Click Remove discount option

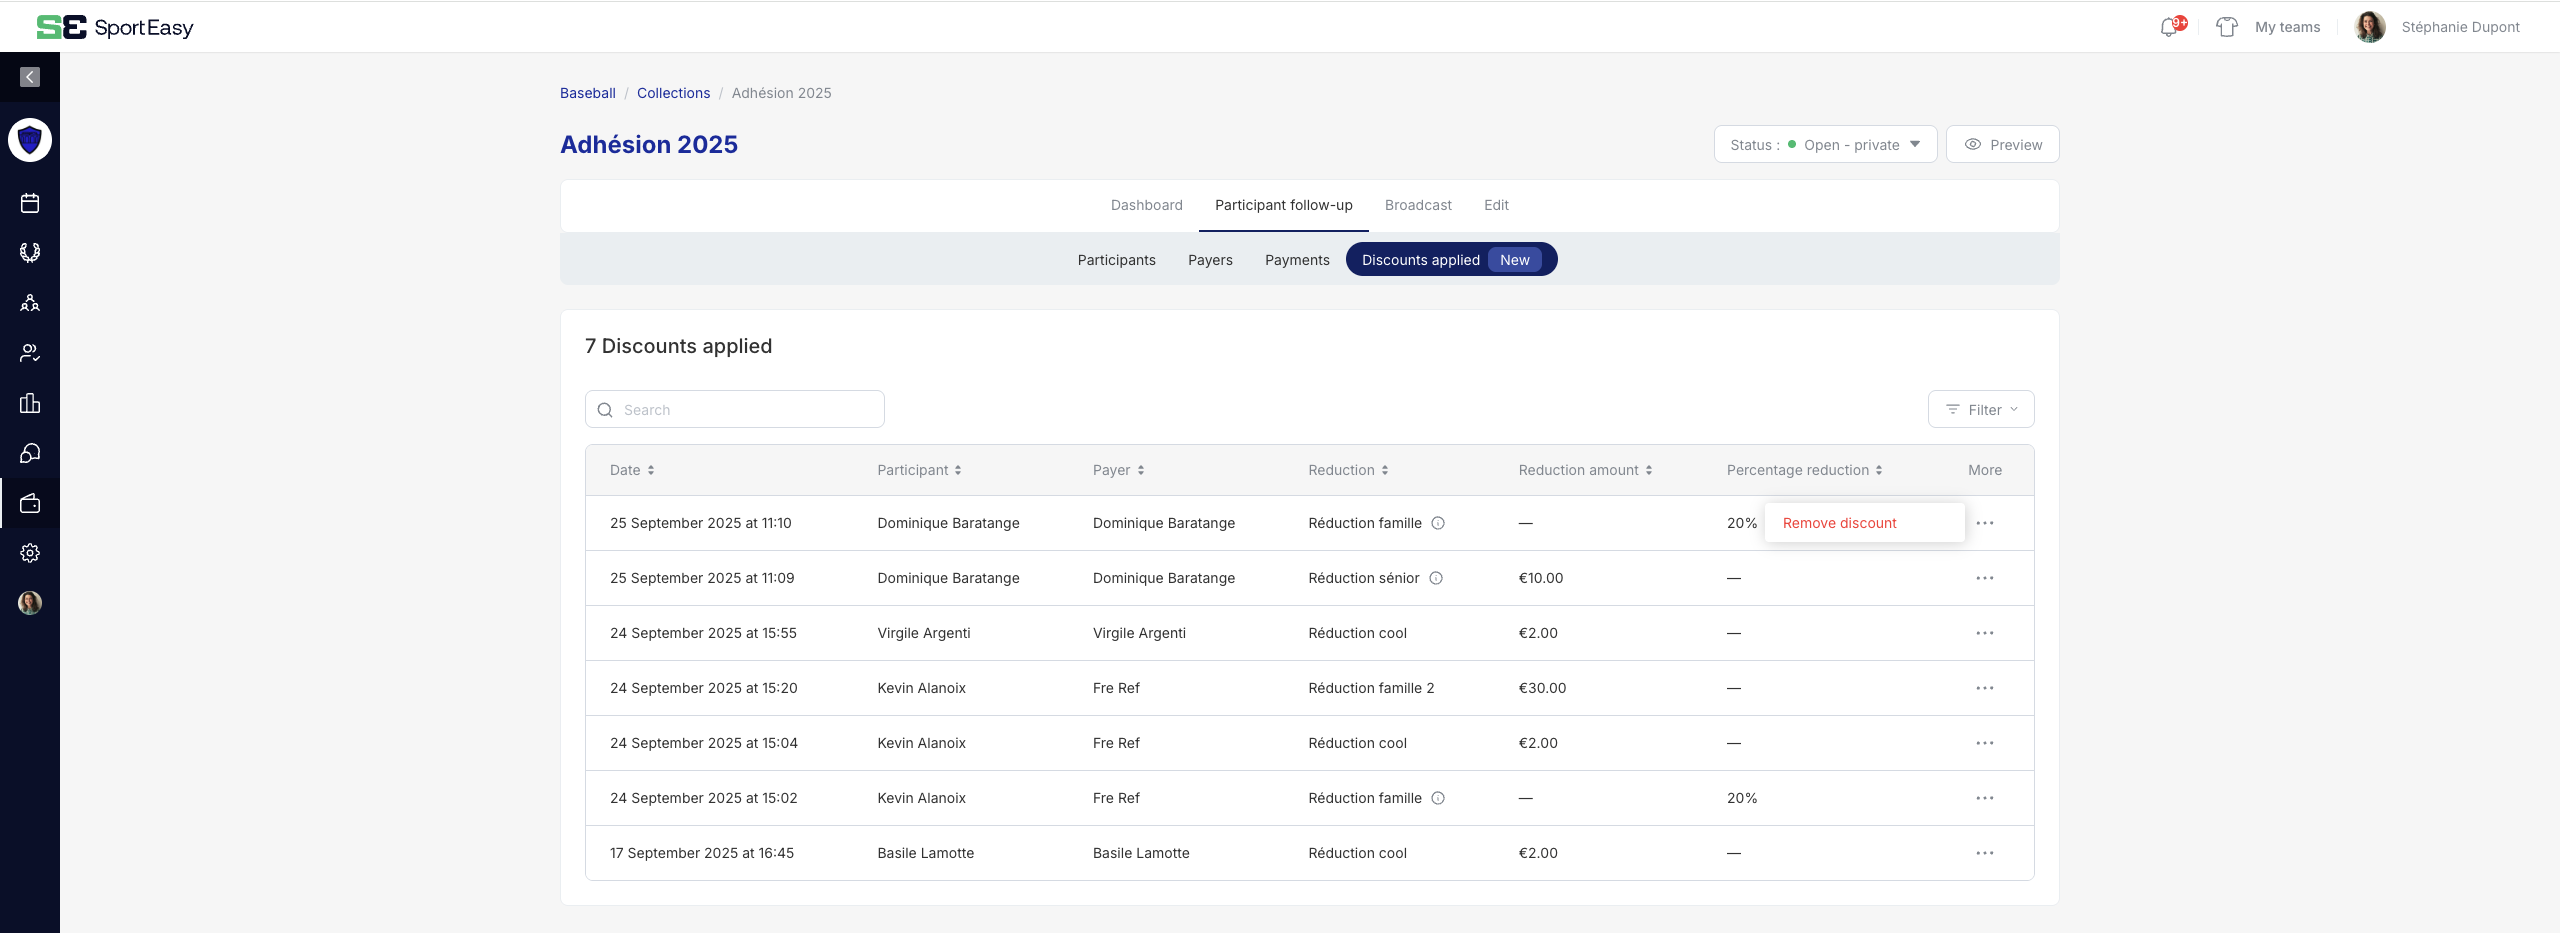tap(1839, 523)
